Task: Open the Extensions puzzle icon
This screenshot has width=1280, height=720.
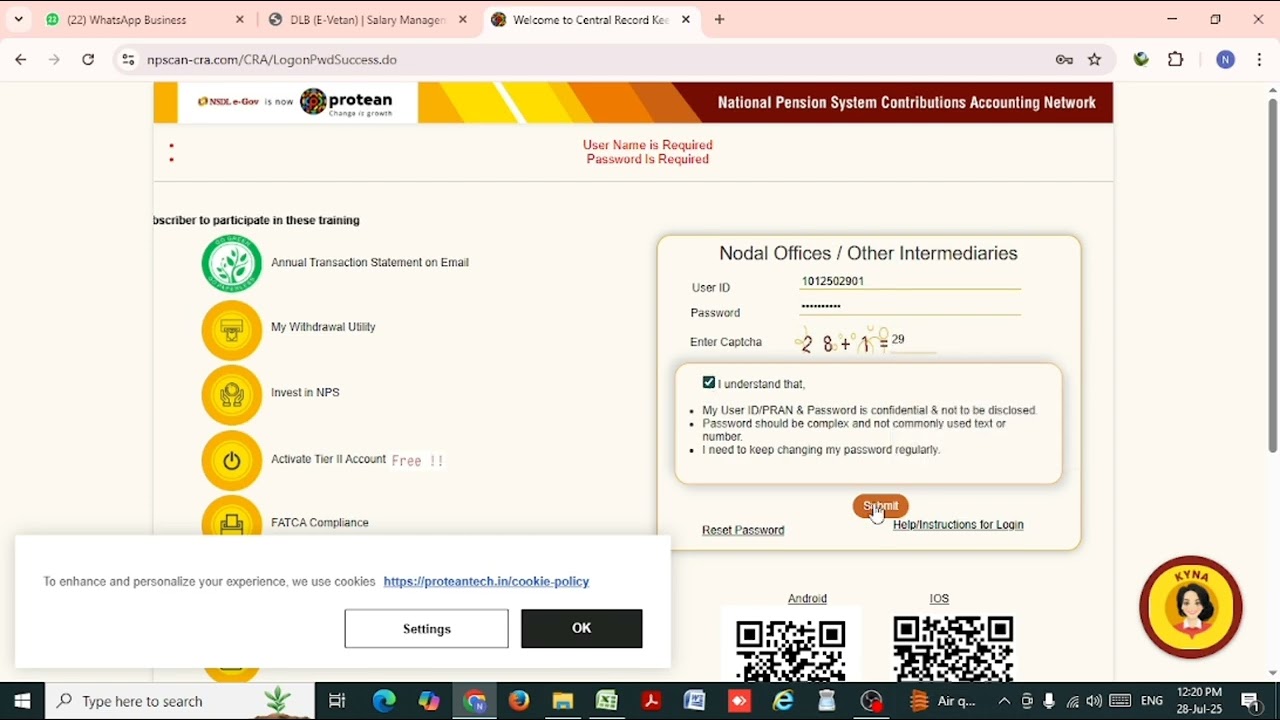Action: [x=1176, y=60]
